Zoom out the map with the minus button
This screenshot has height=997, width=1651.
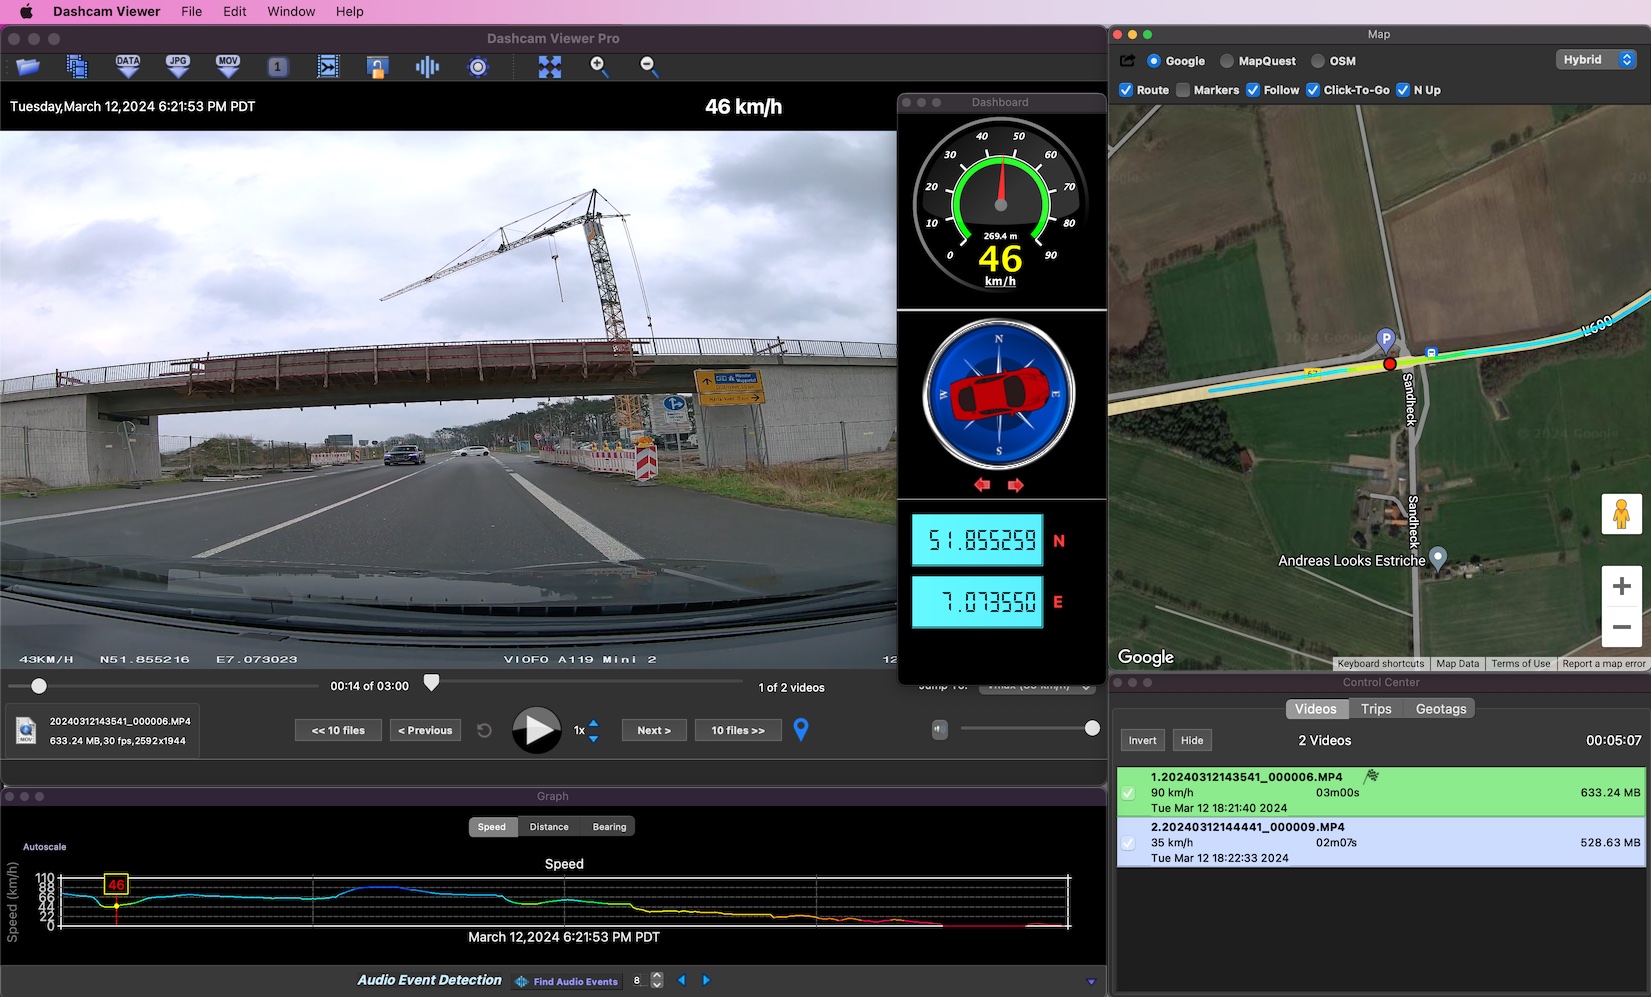(x=1621, y=627)
